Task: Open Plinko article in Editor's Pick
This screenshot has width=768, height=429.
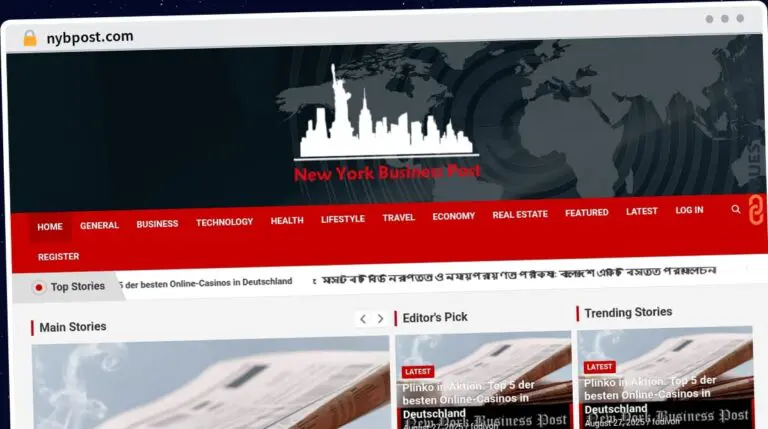Action: point(469,399)
